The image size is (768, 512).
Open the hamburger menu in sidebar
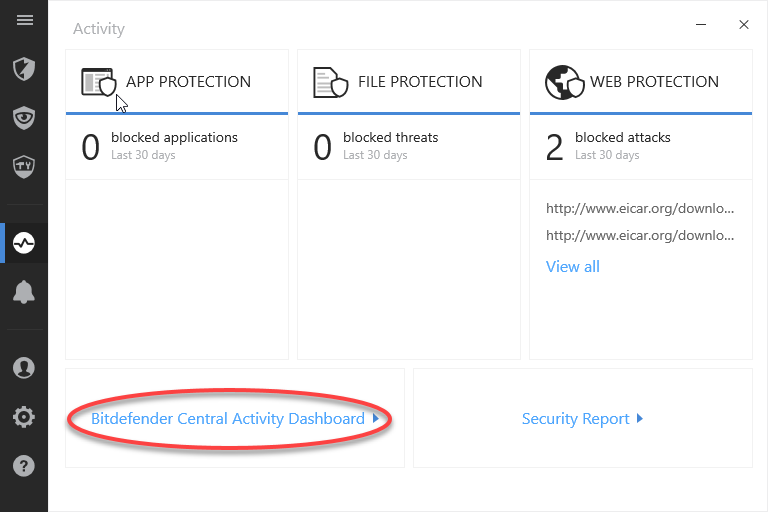24,20
